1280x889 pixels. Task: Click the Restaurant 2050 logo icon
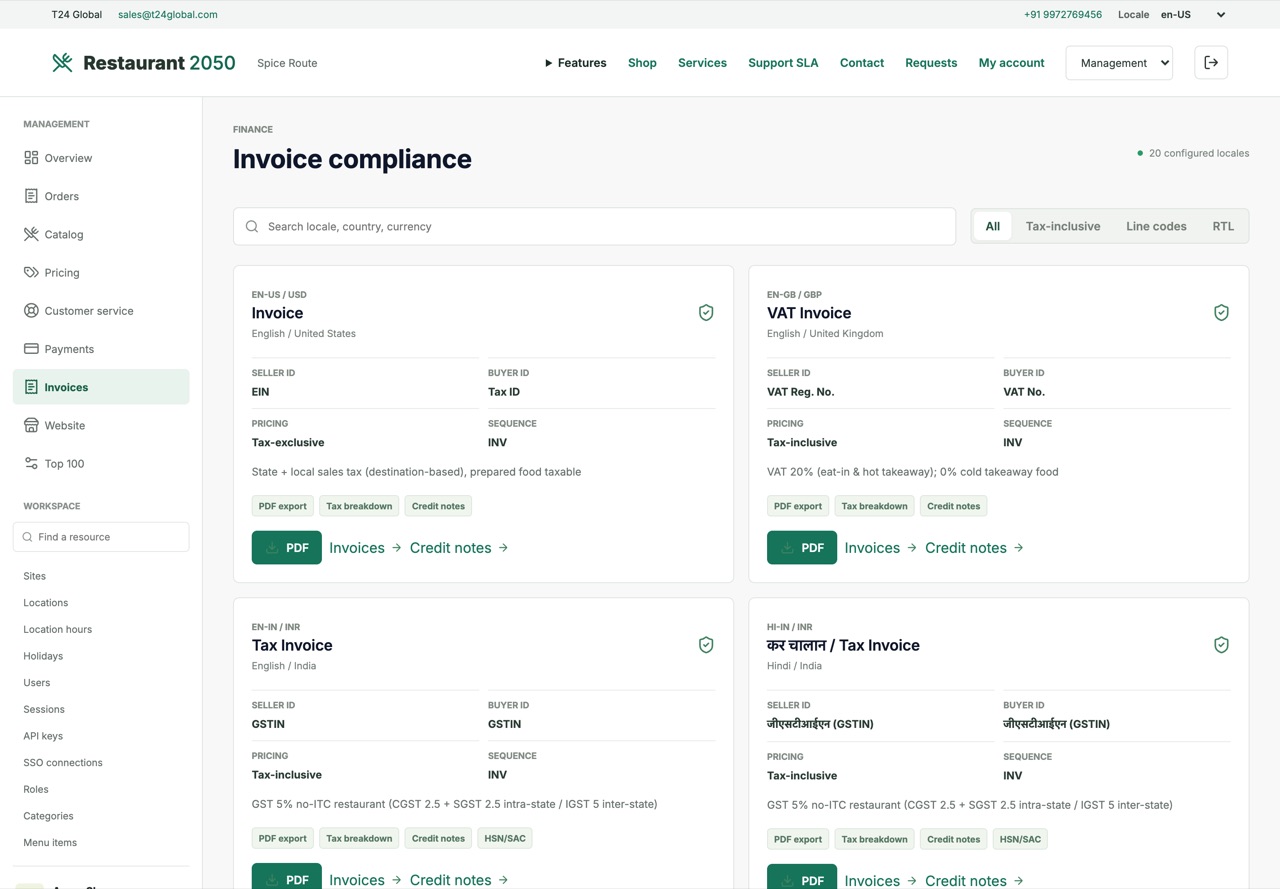pos(62,63)
